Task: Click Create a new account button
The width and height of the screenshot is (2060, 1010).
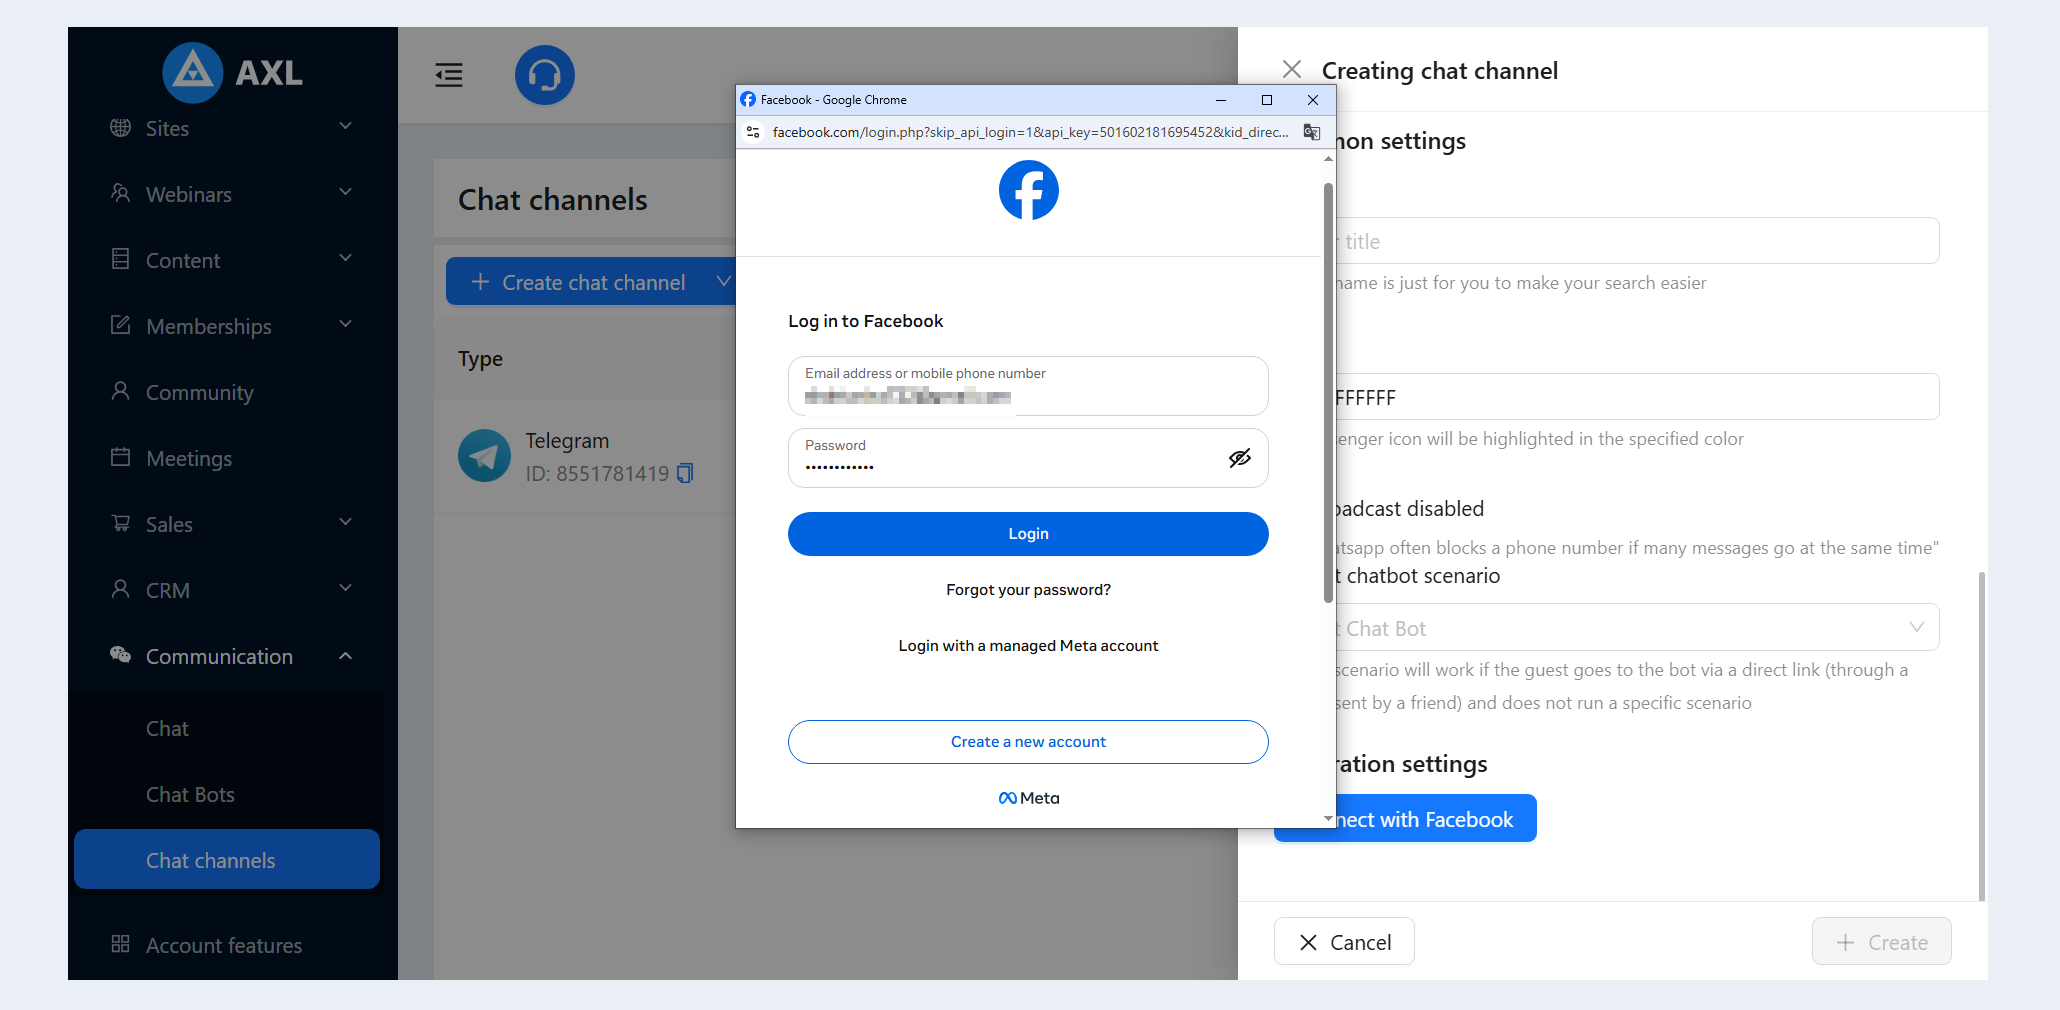Action: tap(1028, 742)
